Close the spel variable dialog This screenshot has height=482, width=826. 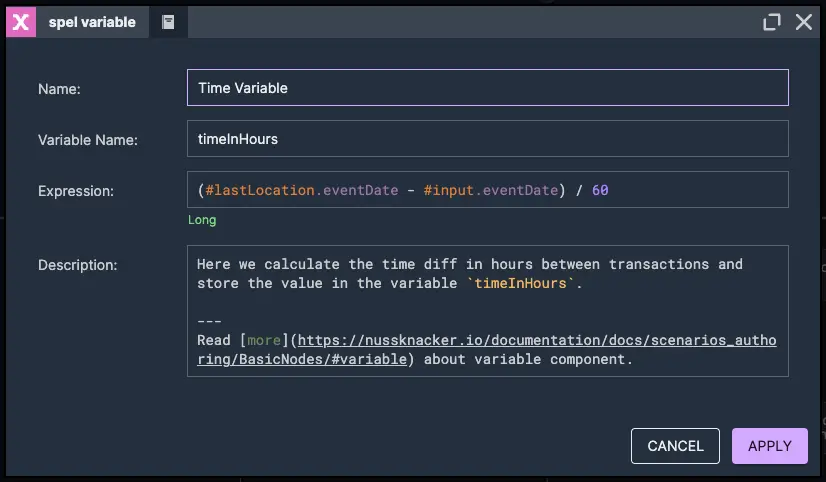(804, 22)
